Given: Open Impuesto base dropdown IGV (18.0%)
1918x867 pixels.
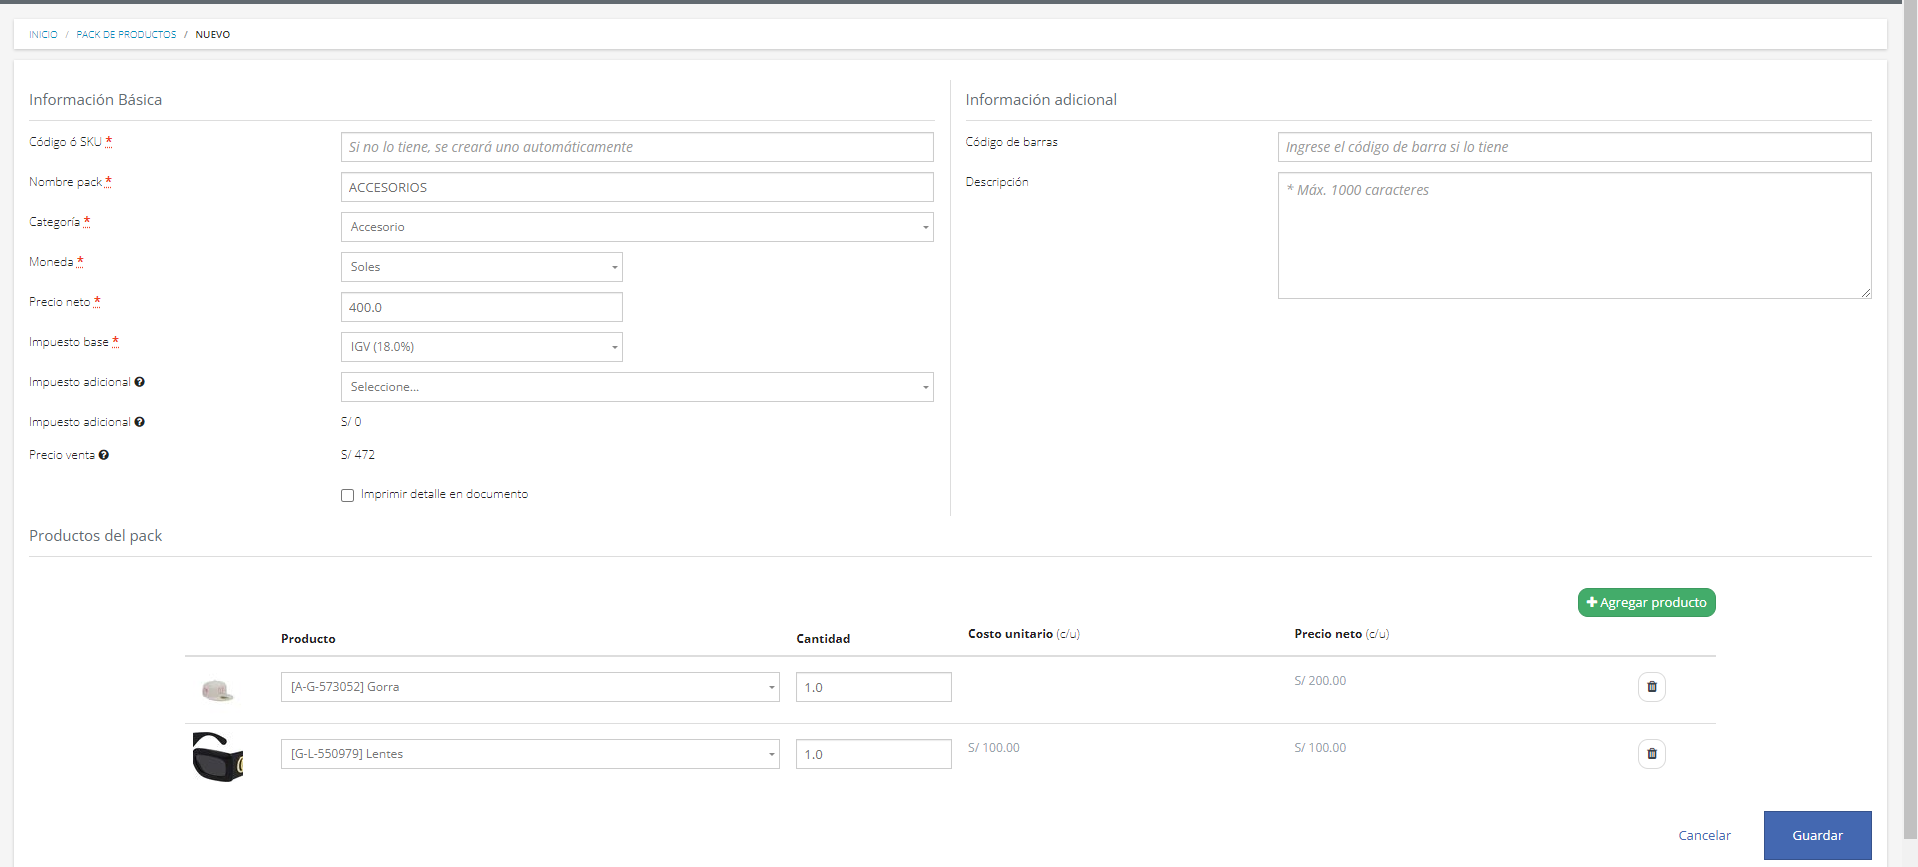Looking at the screenshot, I should pyautogui.click(x=482, y=347).
